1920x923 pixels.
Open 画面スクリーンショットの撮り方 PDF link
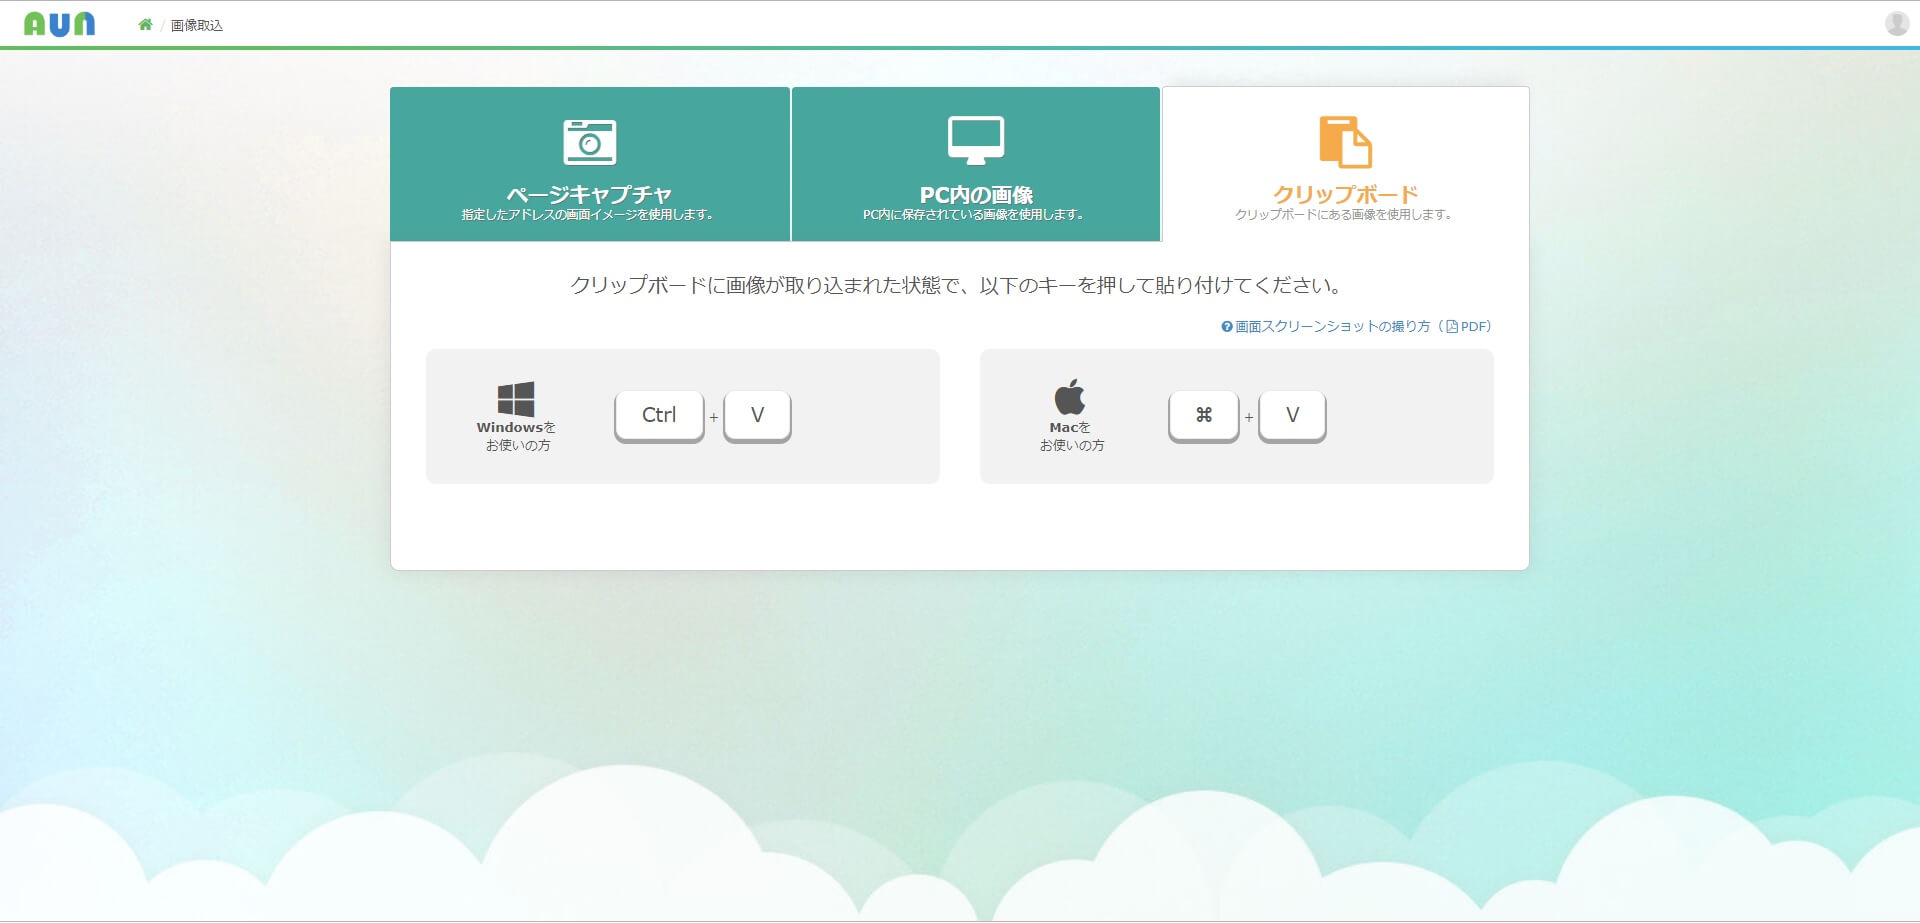[1356, 326]
